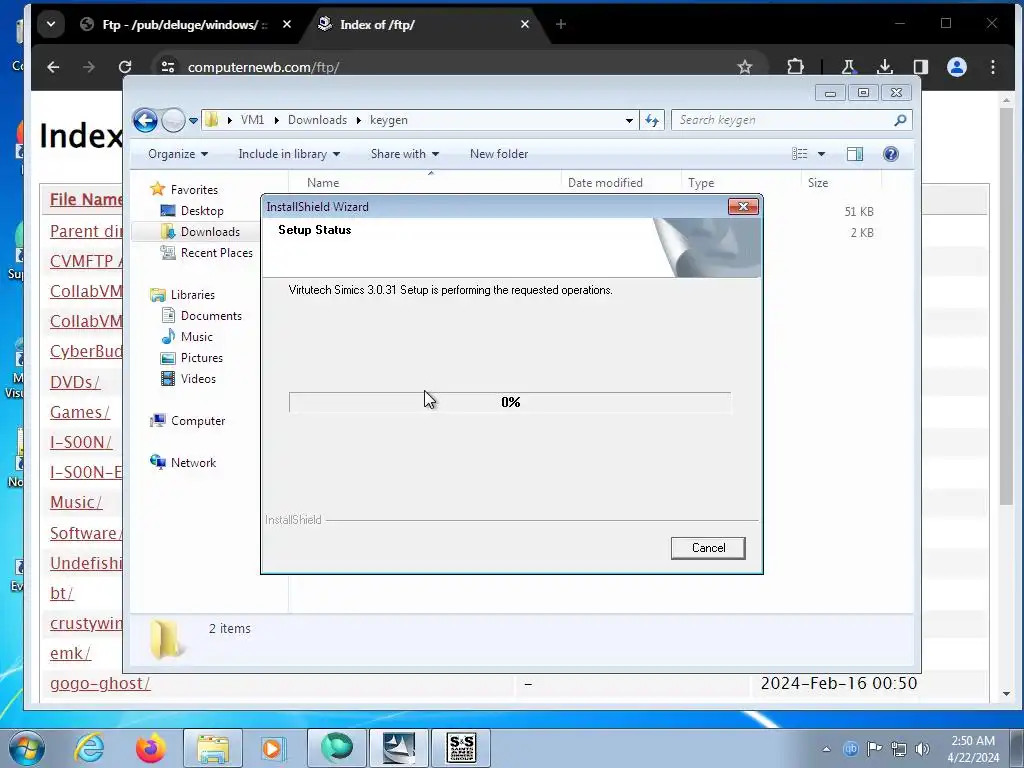Select Computer in the navigation pane

coord(198,421)
